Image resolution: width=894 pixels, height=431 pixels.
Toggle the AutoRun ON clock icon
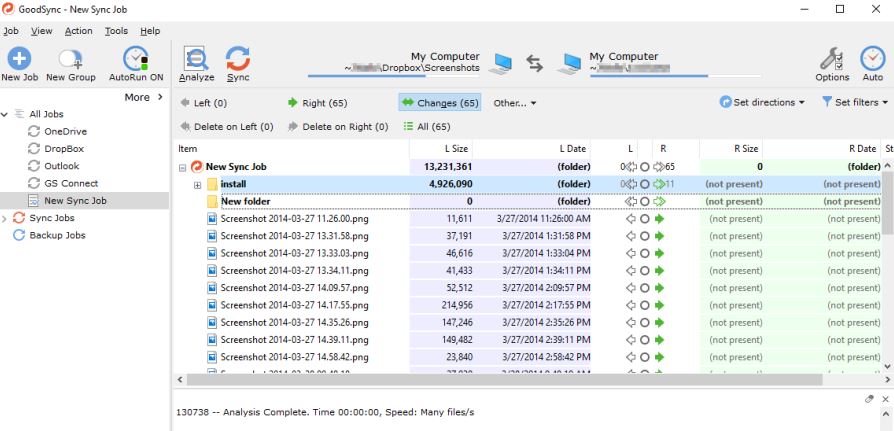pyautogui.click(x=136, y=59)
